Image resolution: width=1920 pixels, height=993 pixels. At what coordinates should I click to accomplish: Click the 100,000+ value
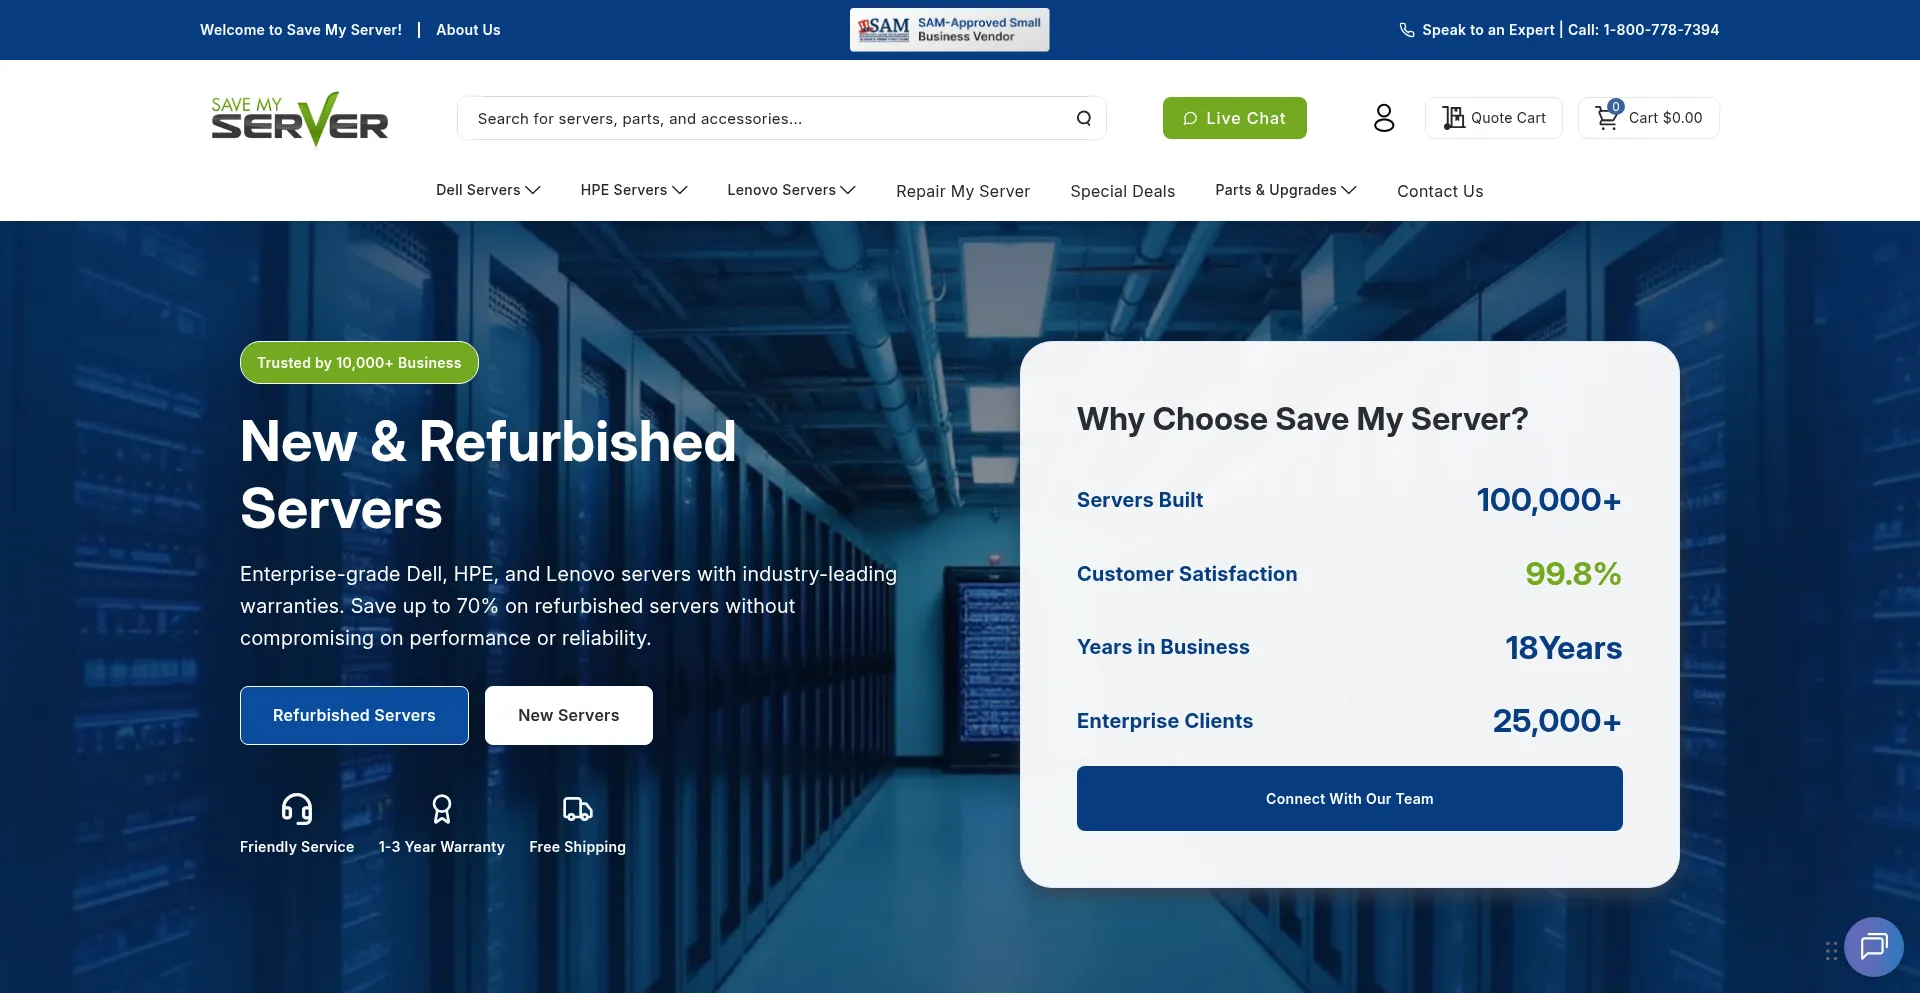[1549, 500]
